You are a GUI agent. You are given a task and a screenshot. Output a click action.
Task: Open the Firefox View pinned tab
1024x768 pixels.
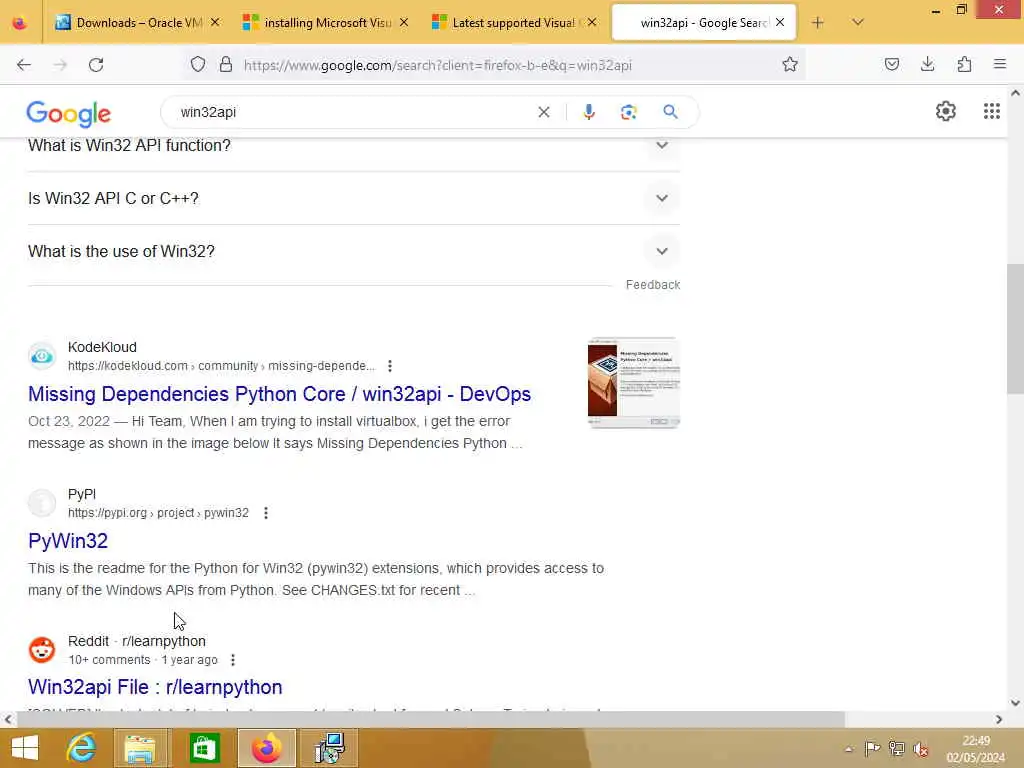[20, 23]
